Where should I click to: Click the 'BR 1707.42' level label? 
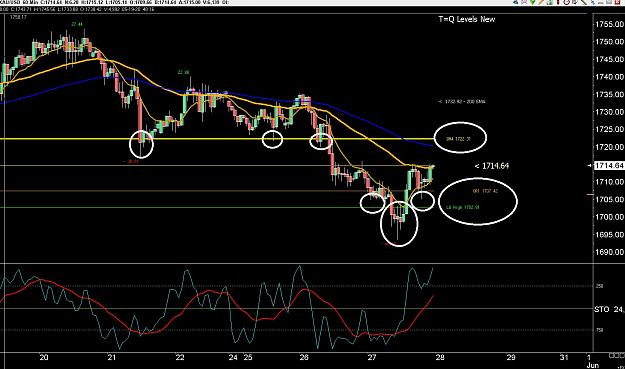[485, 191]
